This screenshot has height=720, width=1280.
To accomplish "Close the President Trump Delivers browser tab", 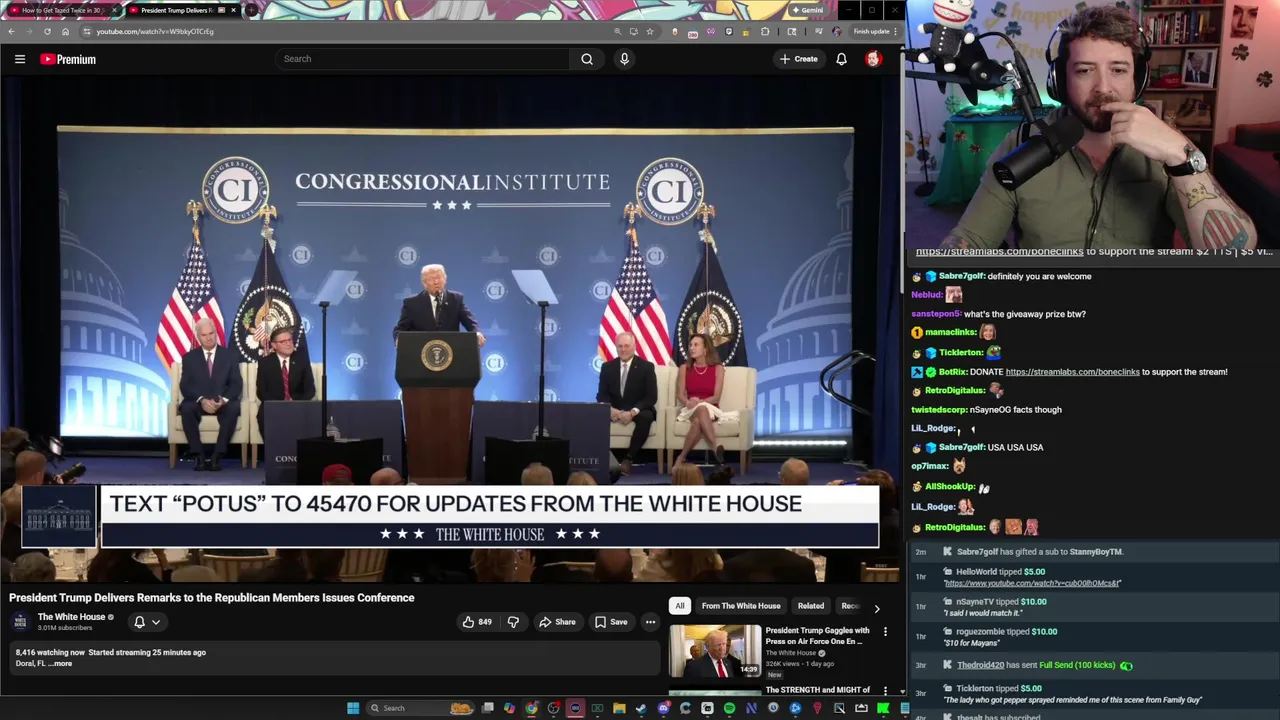I will click(x=233, y=10).
